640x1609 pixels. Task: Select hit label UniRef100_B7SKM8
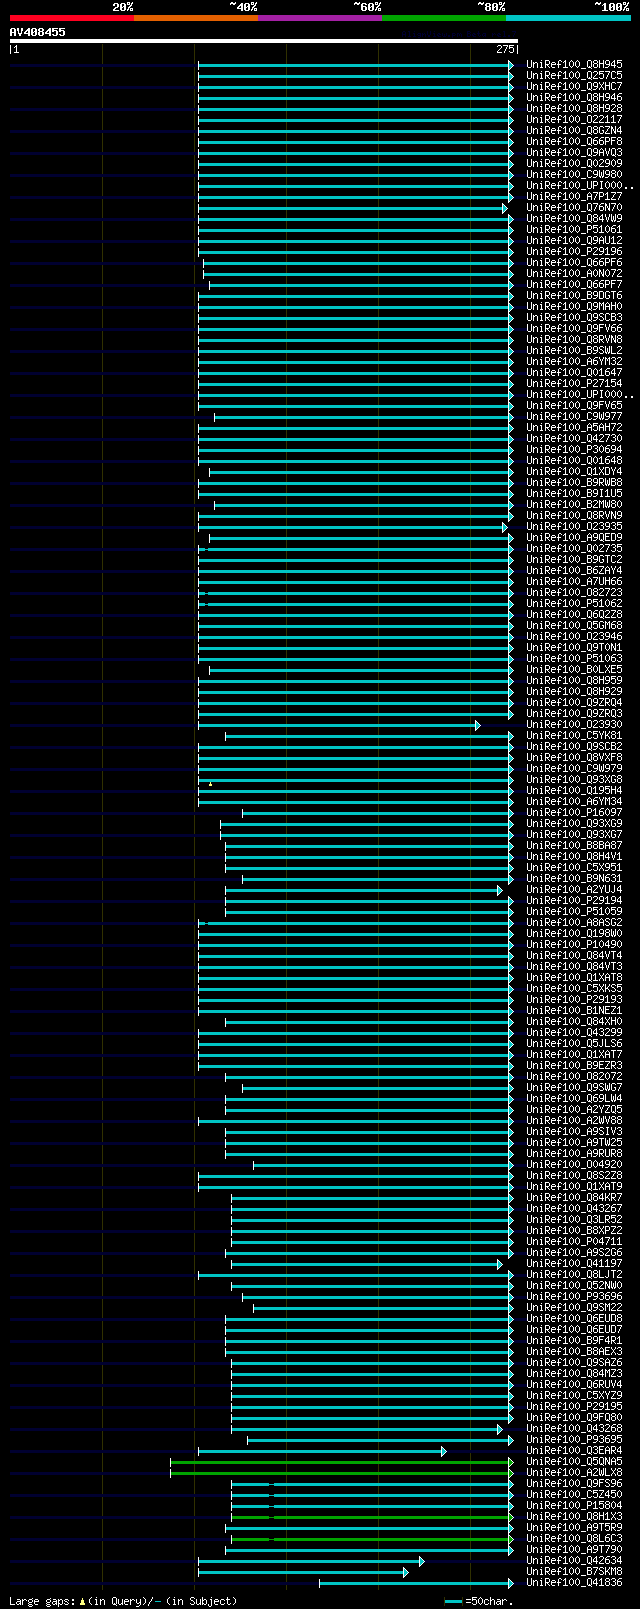[574, 1572]
